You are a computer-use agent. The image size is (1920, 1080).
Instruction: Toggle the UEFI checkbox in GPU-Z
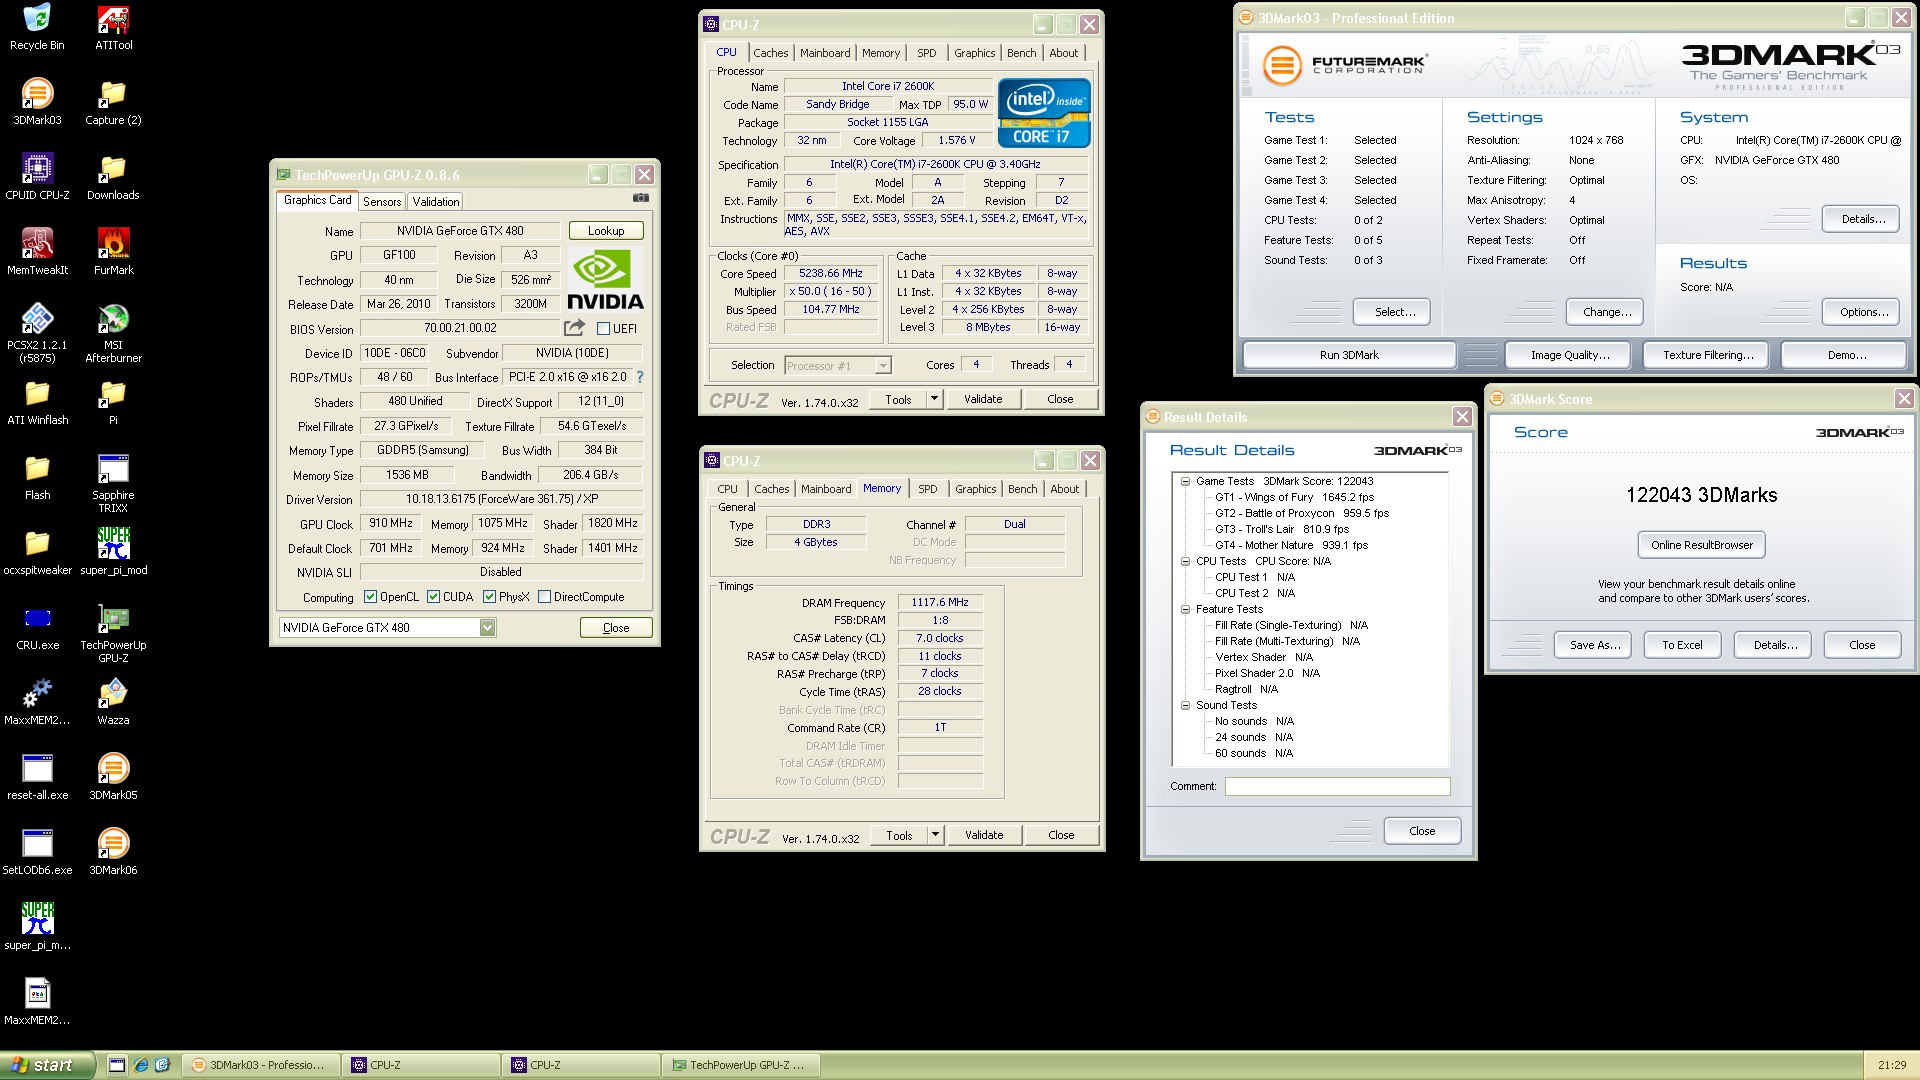click(603, 329)
